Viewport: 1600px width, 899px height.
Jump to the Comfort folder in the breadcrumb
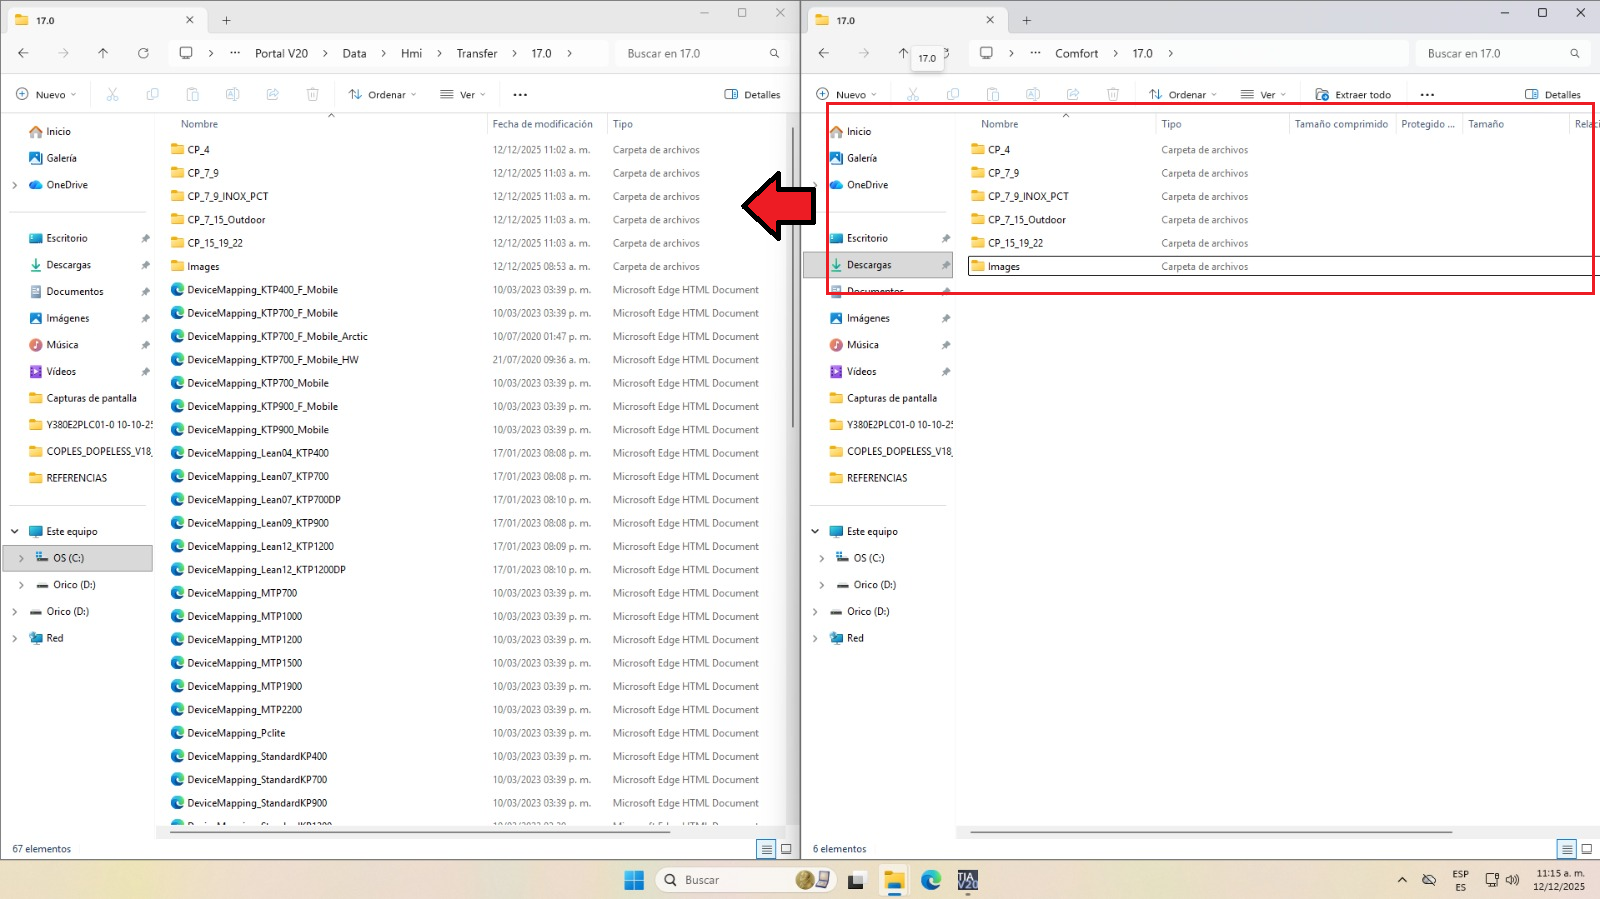(1076, 53)
